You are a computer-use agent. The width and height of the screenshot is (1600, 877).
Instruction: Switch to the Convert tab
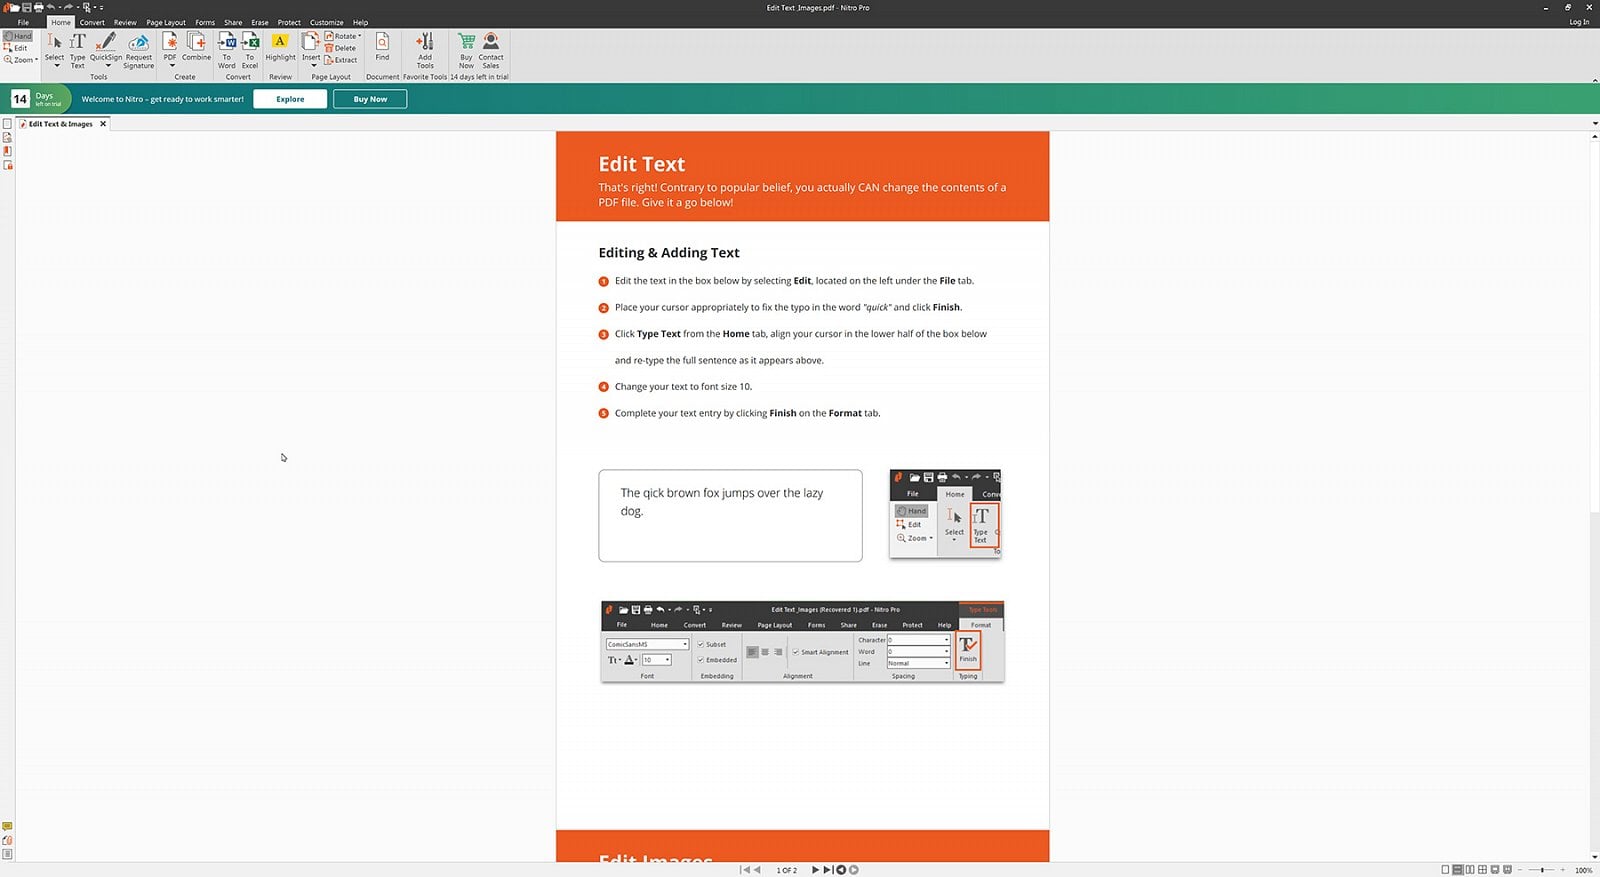click(x=92, y=22)
